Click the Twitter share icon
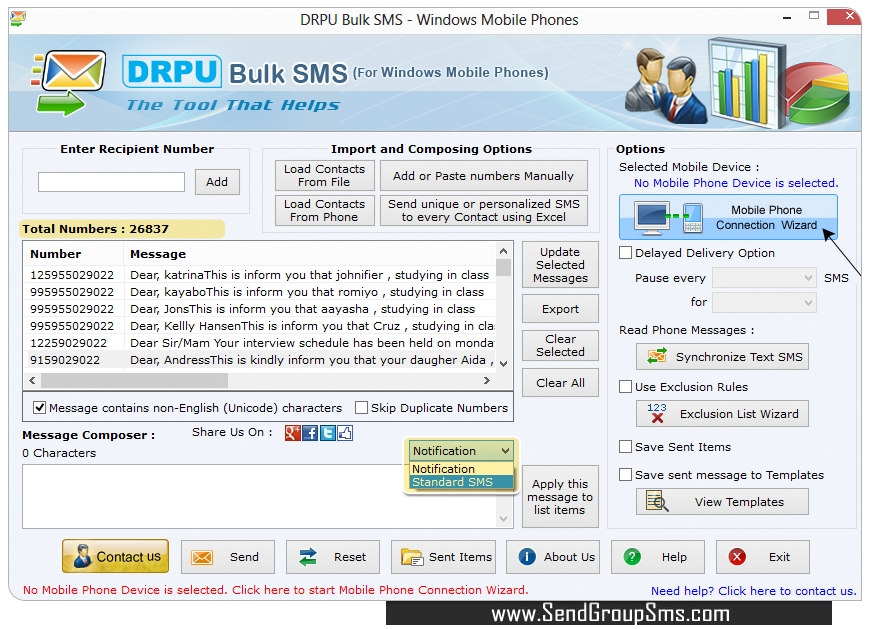 327,433
